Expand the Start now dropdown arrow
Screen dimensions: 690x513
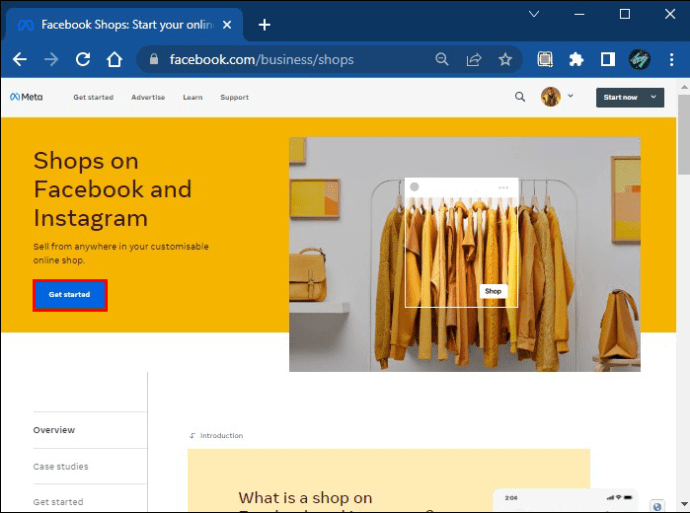[653, 97]
